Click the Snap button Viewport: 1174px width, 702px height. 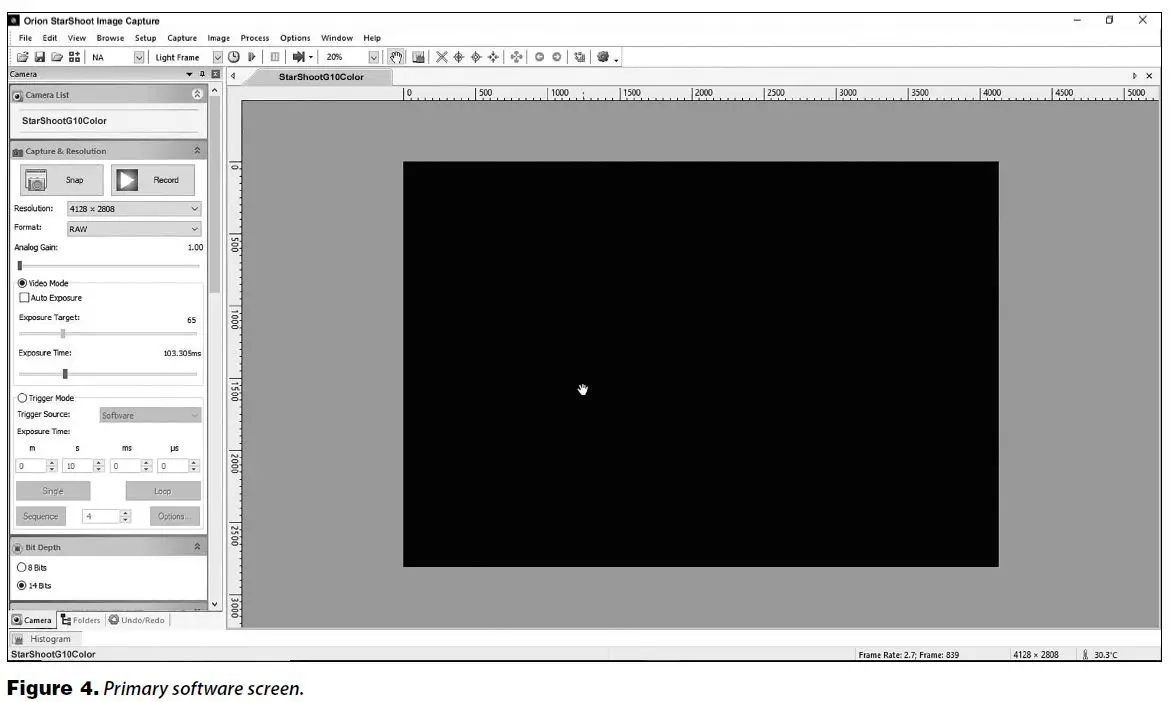pyautogui.click(x=61, y=180)
